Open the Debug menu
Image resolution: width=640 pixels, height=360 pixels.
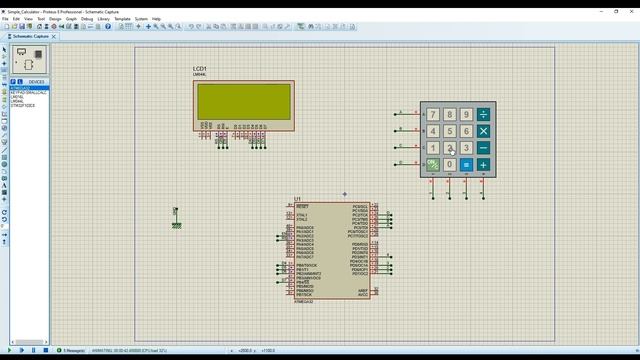[x=87, y=19]
